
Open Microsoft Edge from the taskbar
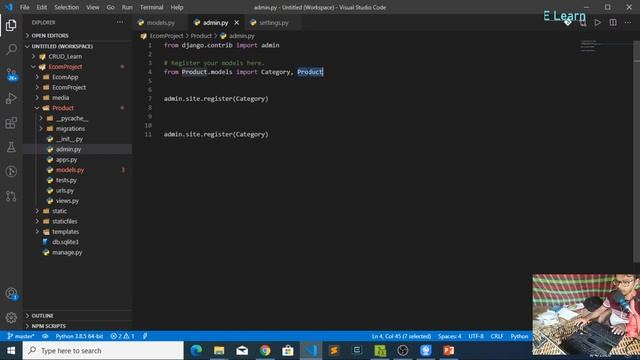point(196,351)
